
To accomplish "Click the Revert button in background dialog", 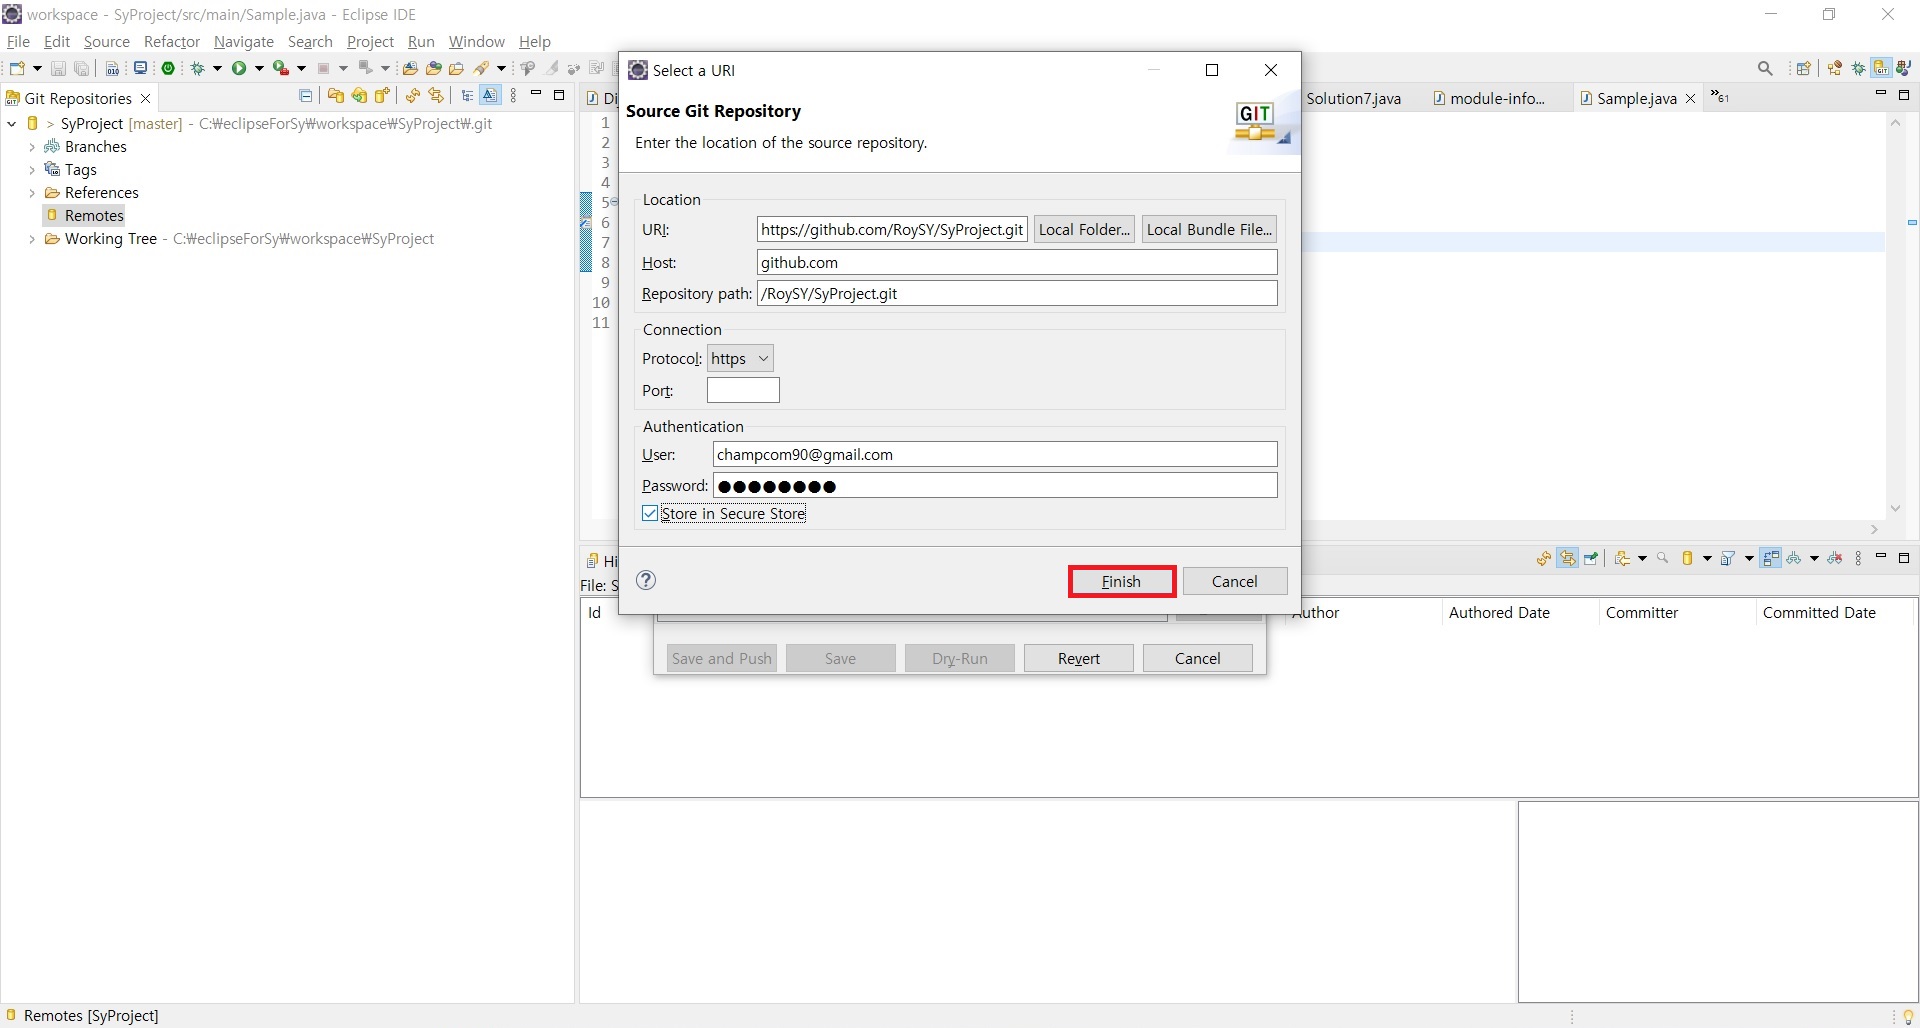I will [1078, 658].
